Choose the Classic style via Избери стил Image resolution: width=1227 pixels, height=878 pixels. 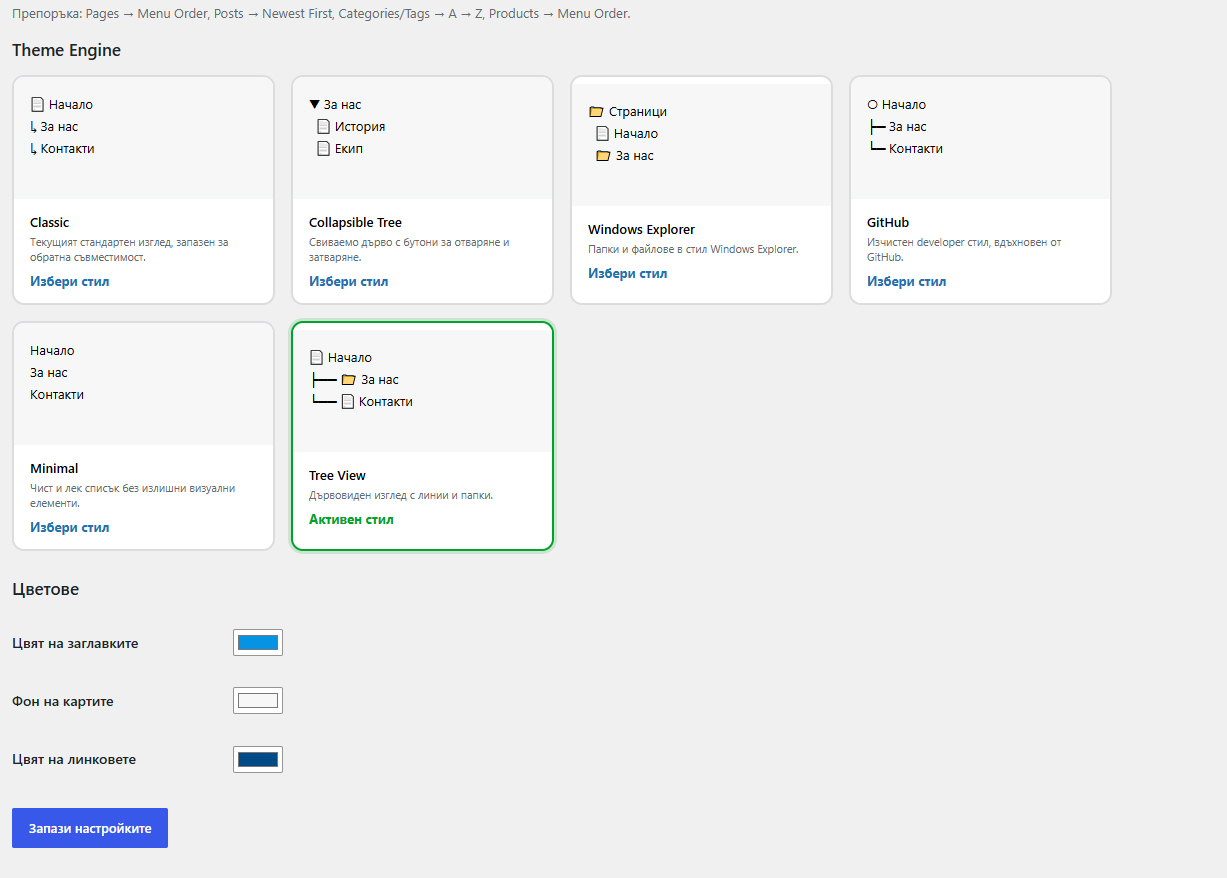70,281
